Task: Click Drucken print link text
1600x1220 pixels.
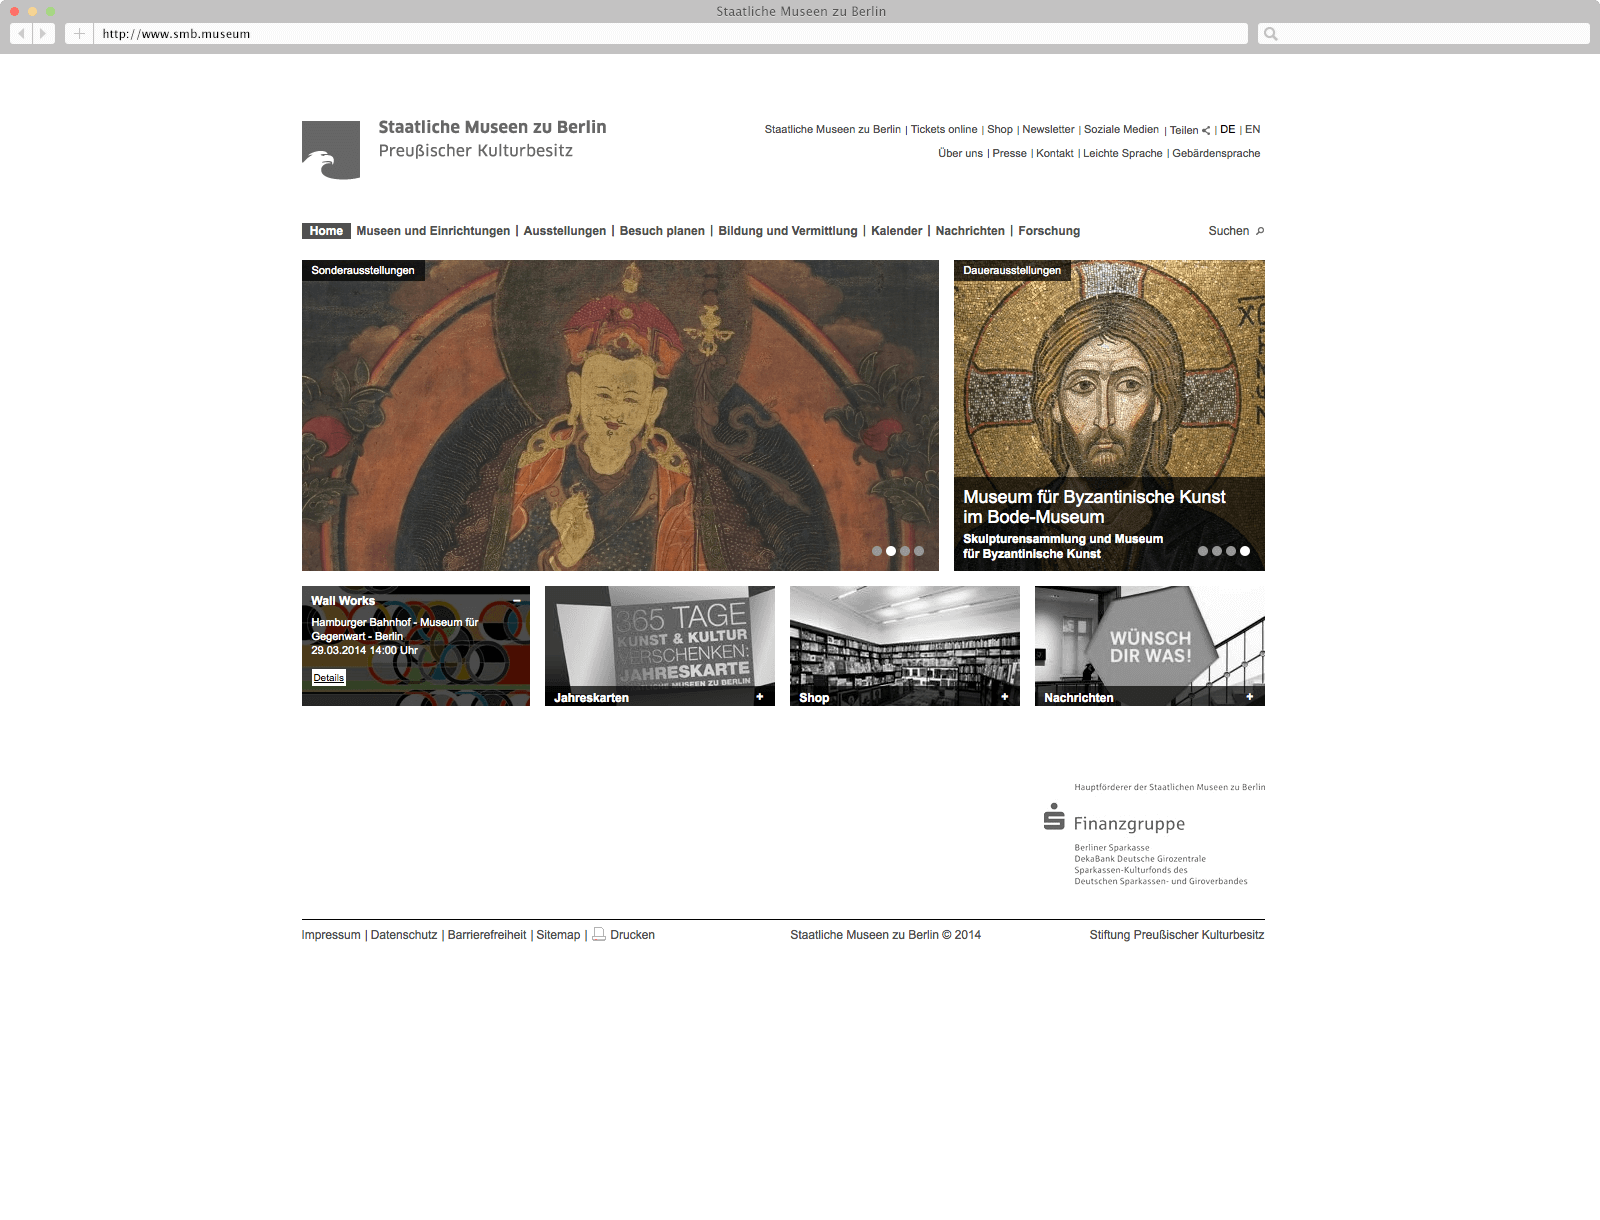Action: (x=632, y=935)
